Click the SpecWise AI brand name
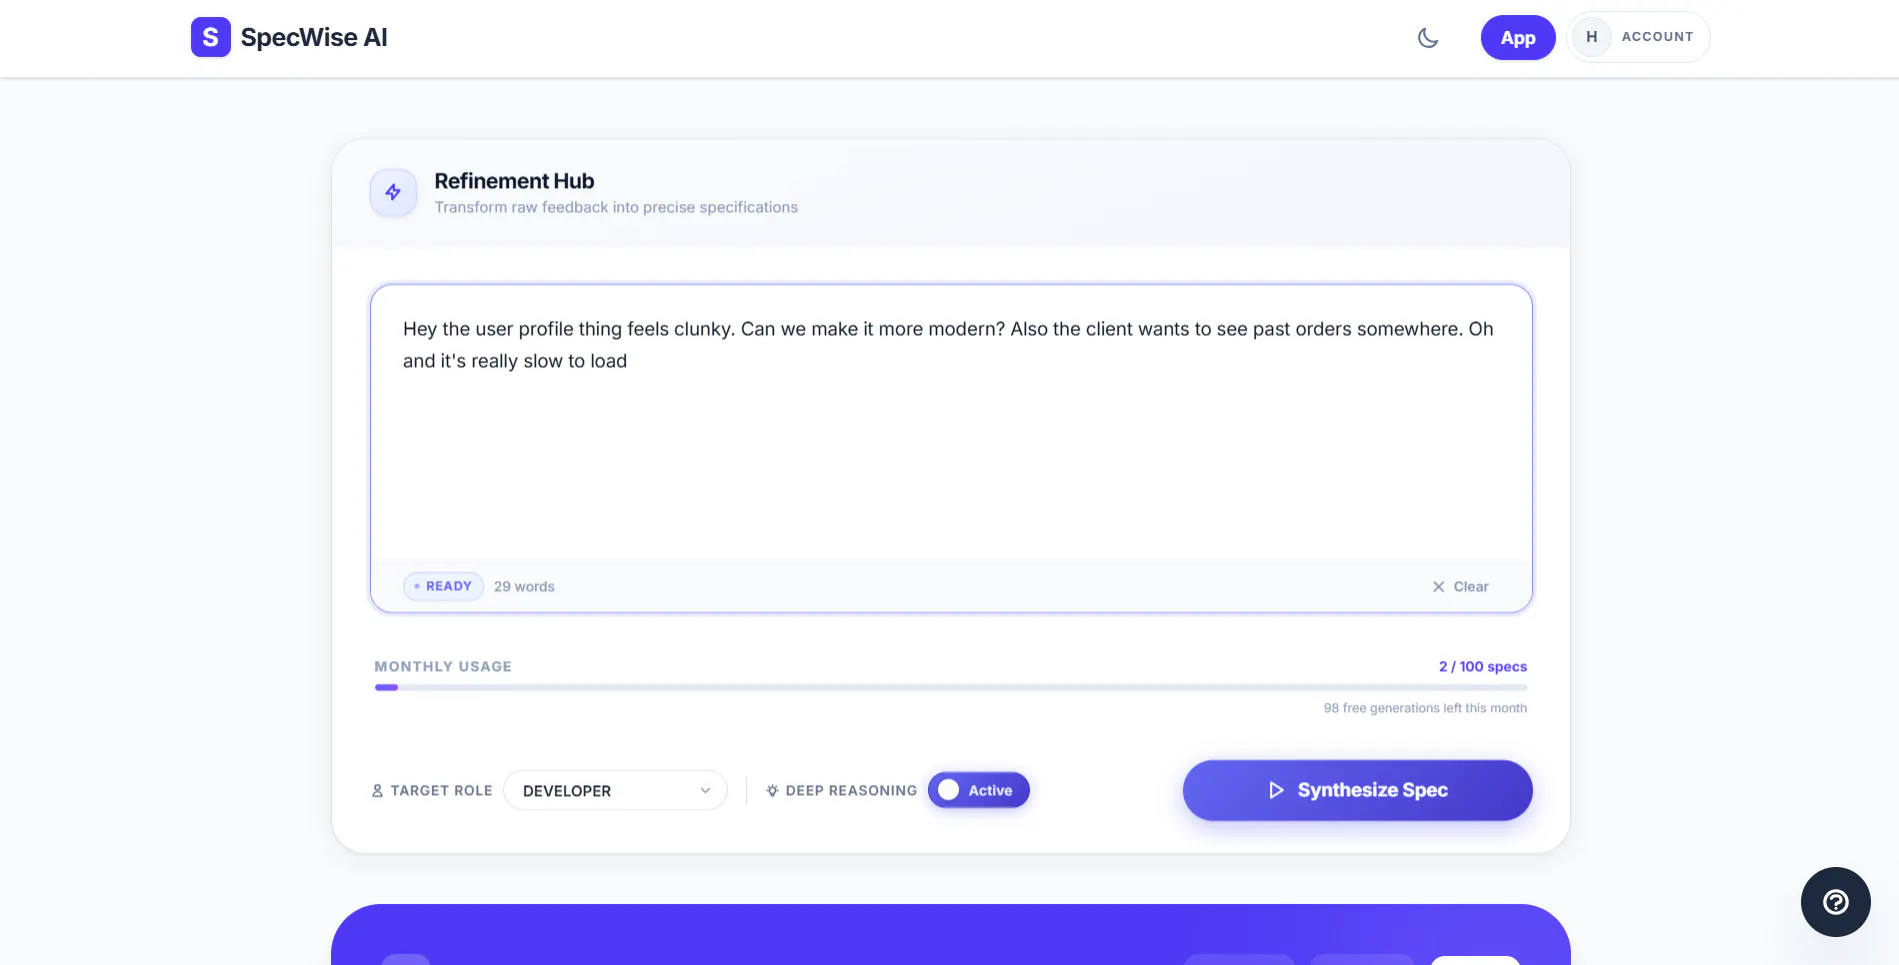Image resolution: width=1899 pixels, height=965 pixels. (x=314, y=38)
